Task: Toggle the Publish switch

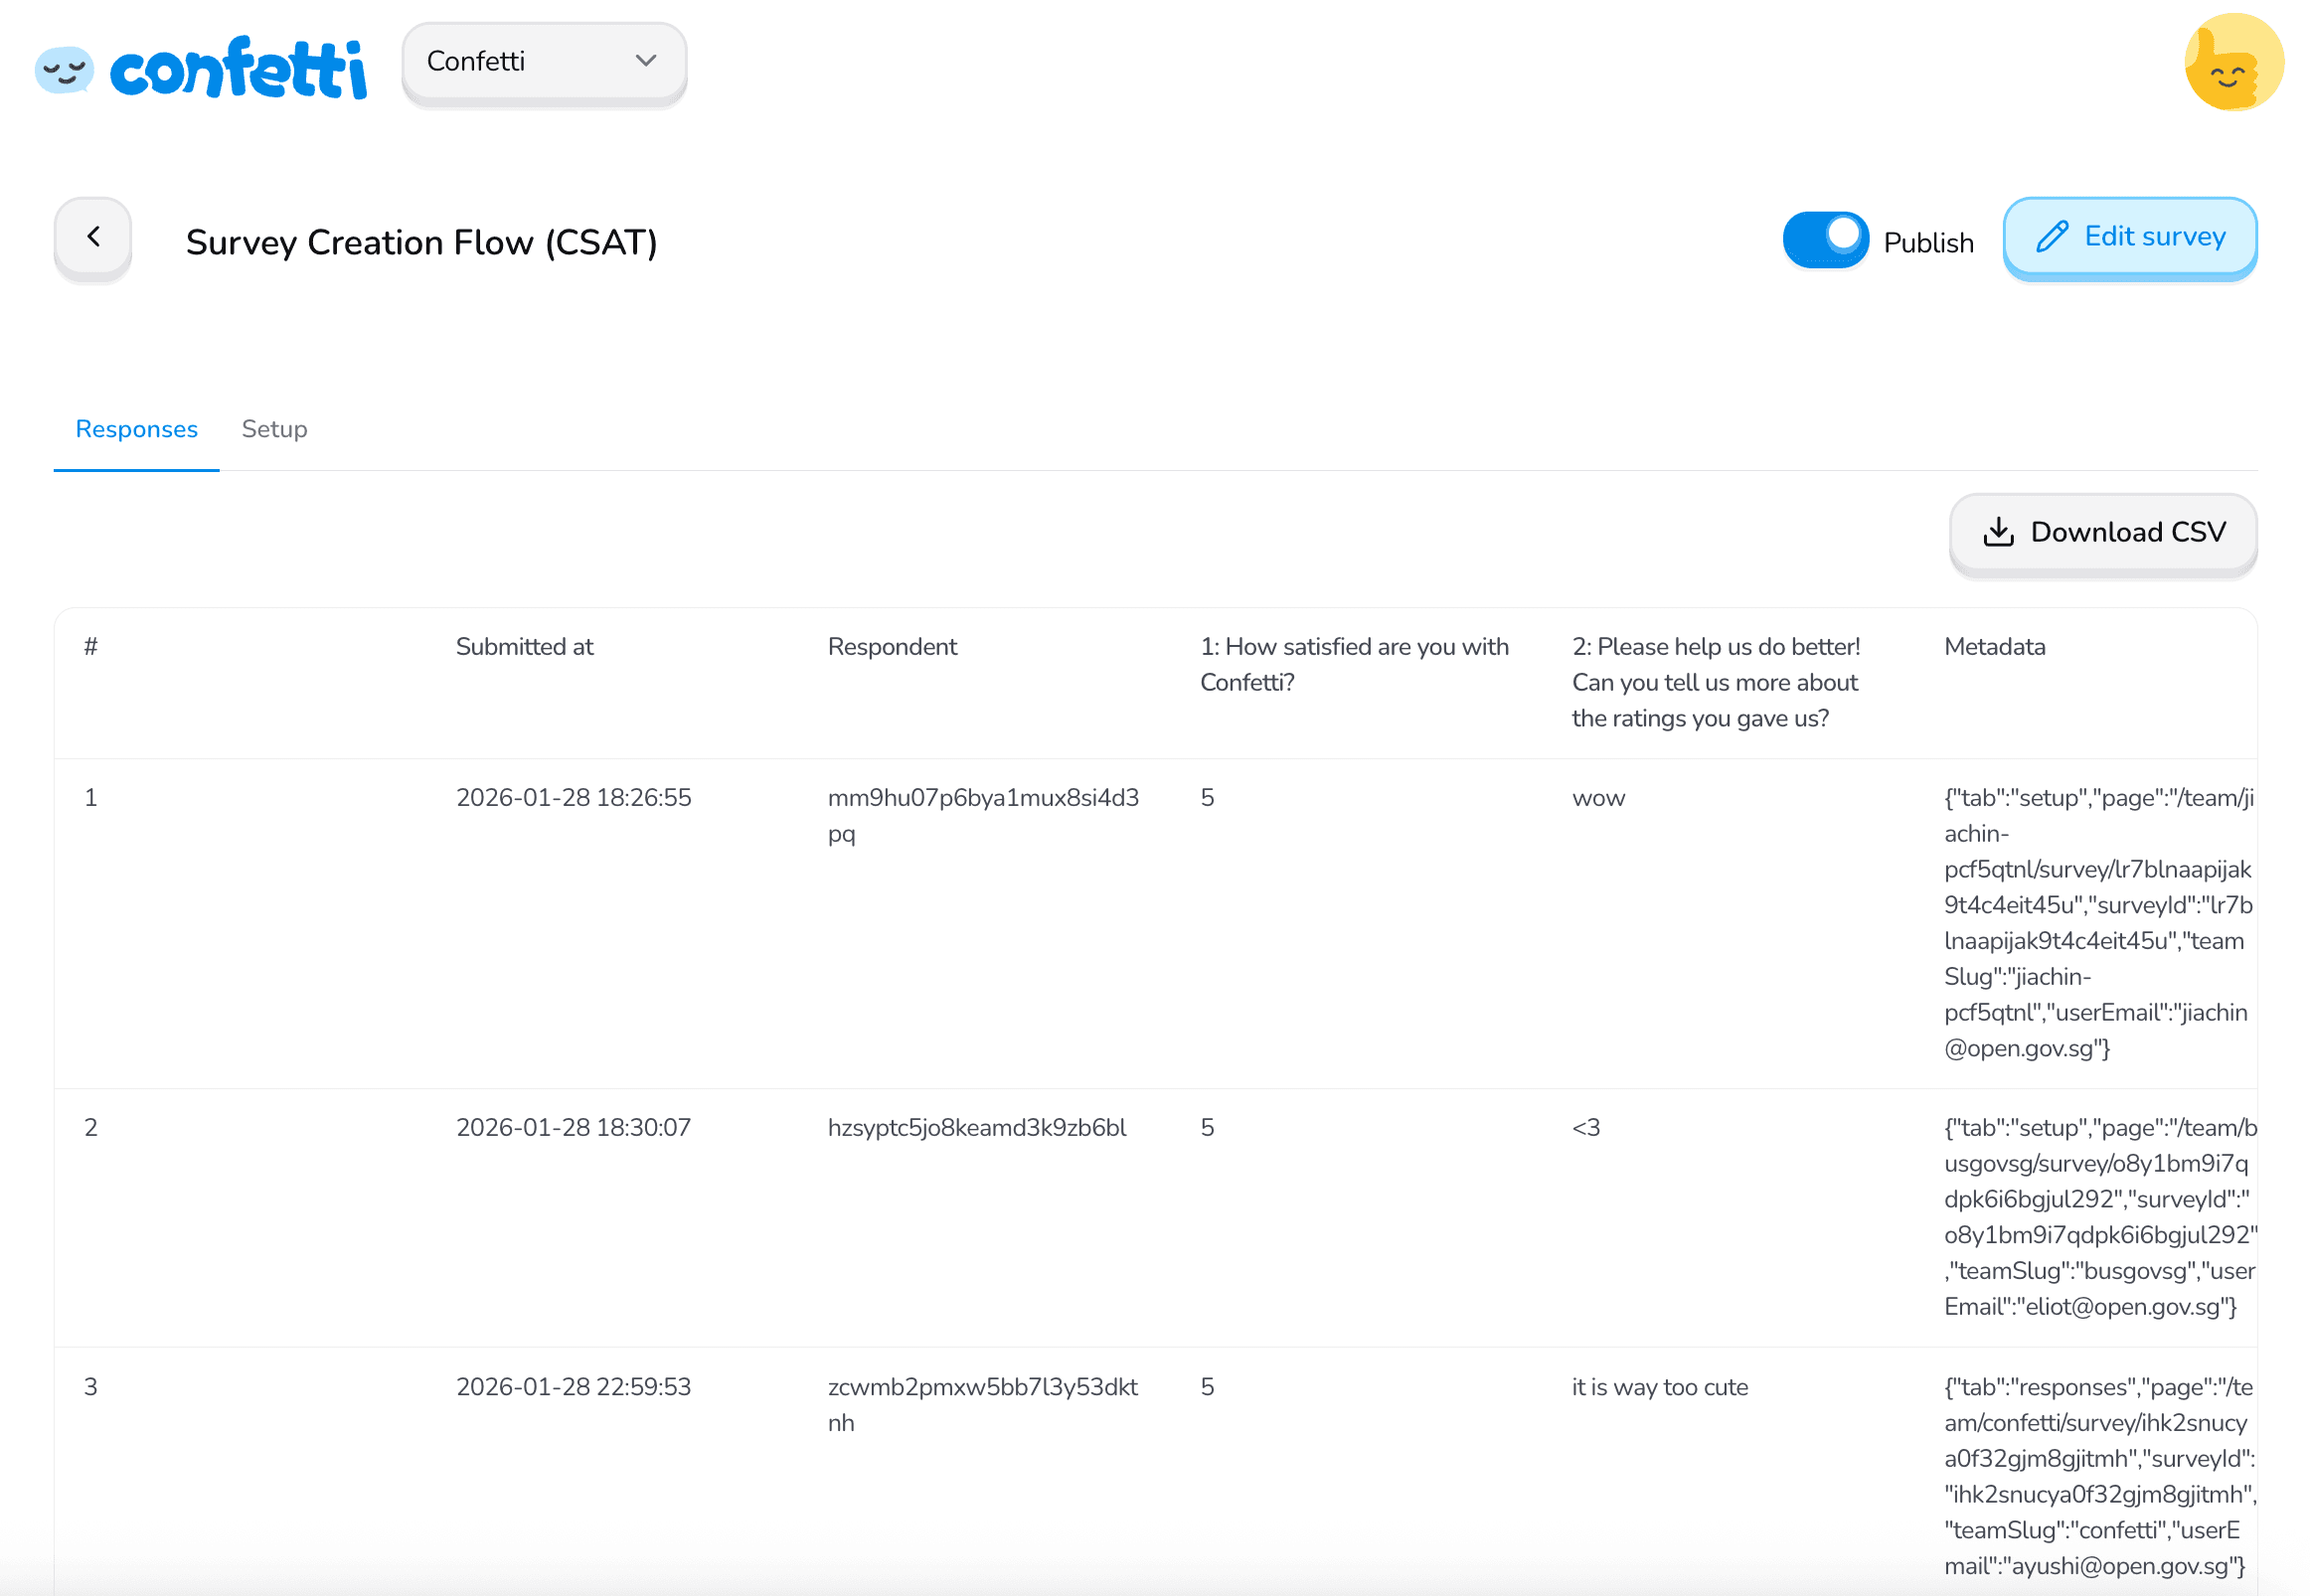Action: [1825, 240]
